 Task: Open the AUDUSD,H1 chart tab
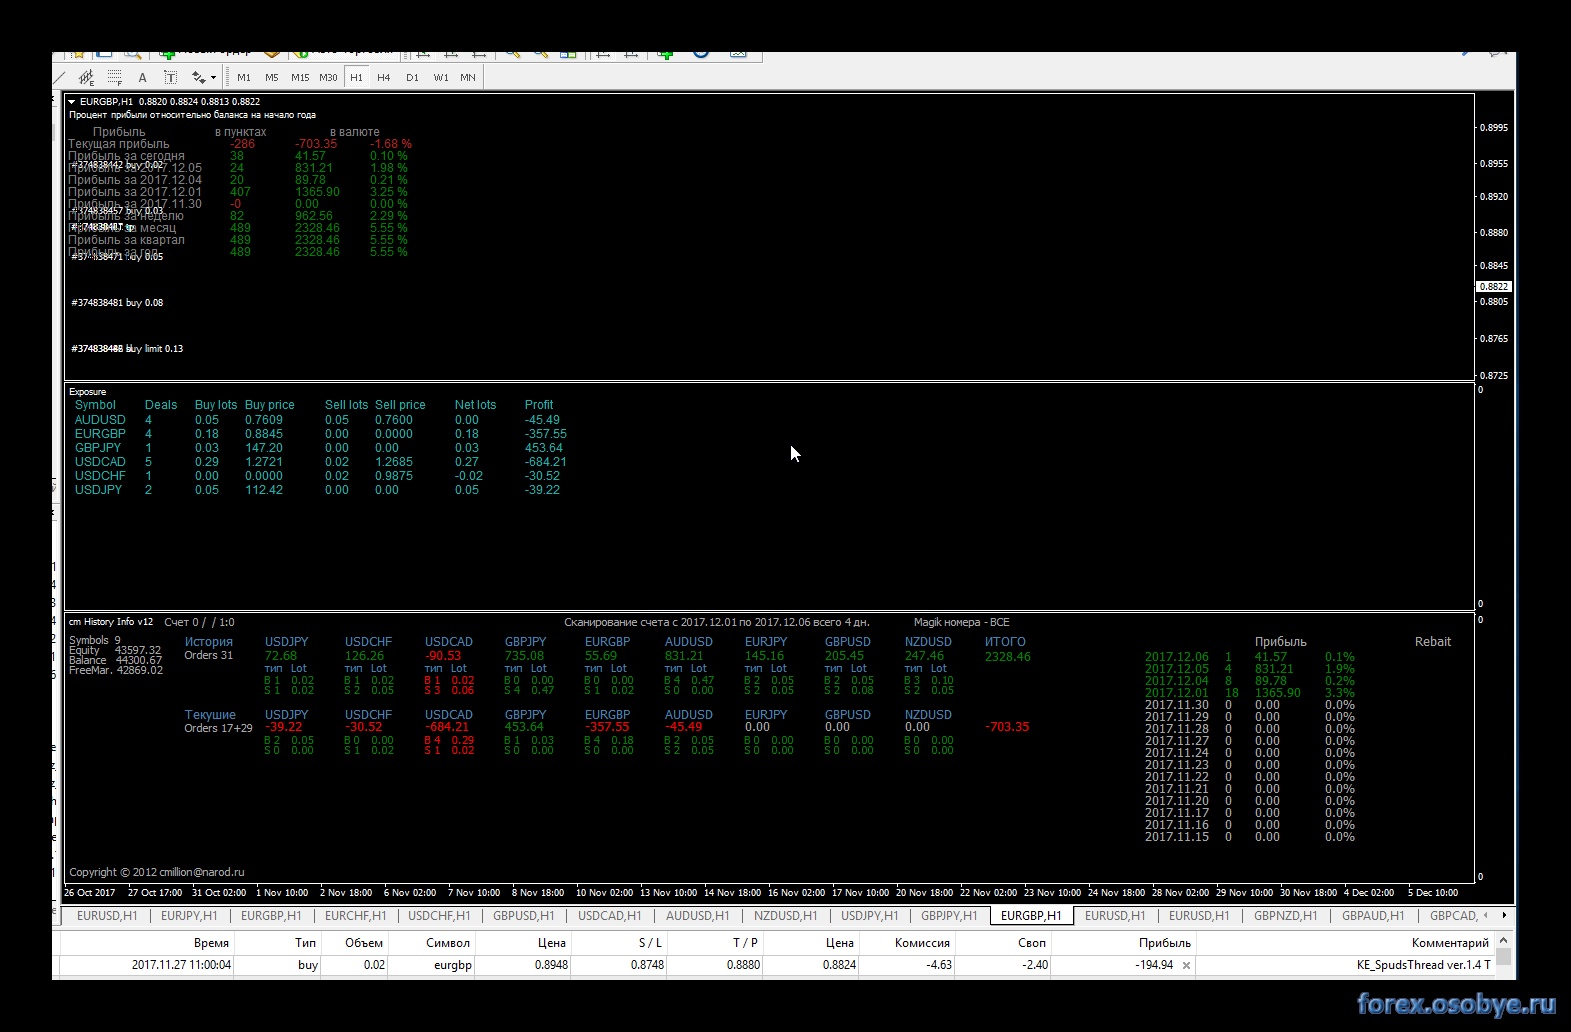[698, 915]
